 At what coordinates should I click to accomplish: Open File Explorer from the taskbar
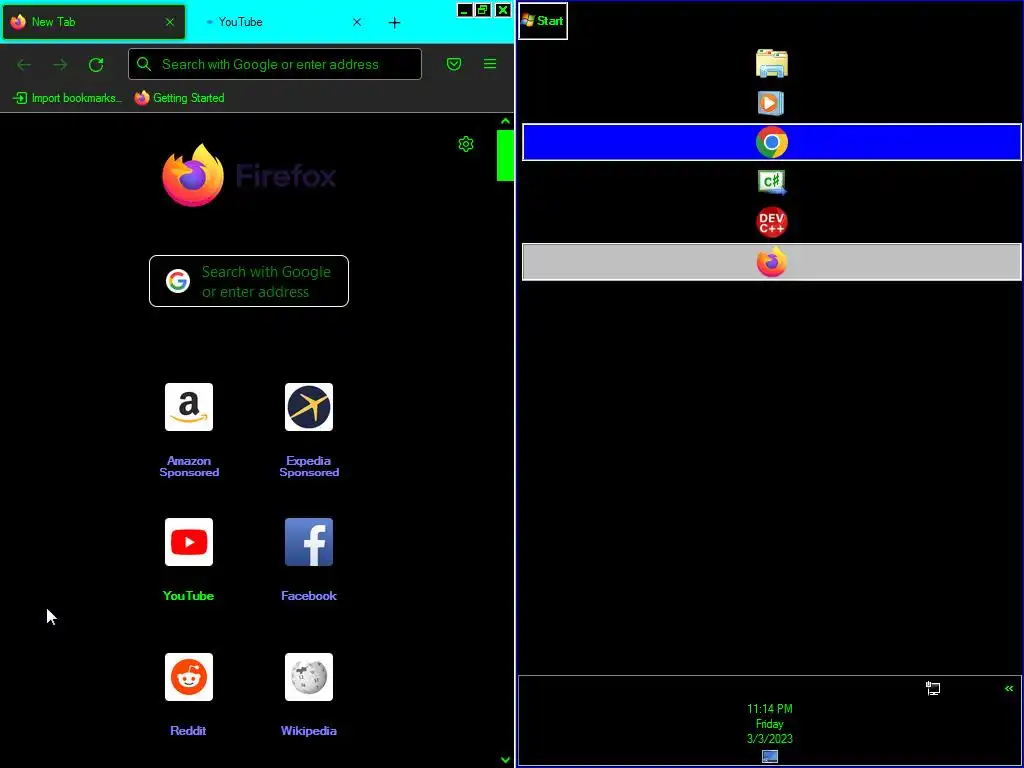point(771,63)
